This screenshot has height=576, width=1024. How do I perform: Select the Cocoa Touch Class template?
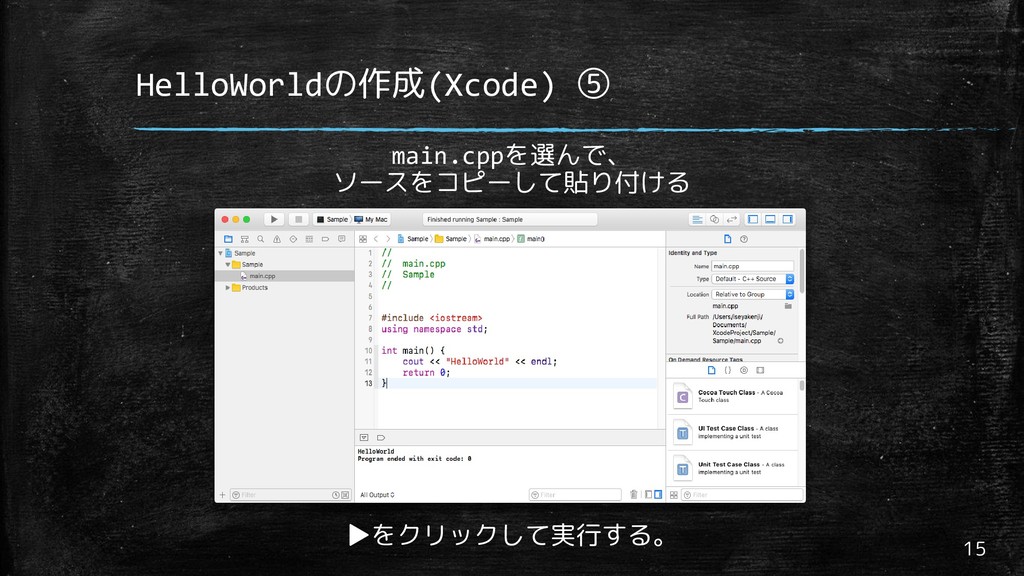point(732,396)
